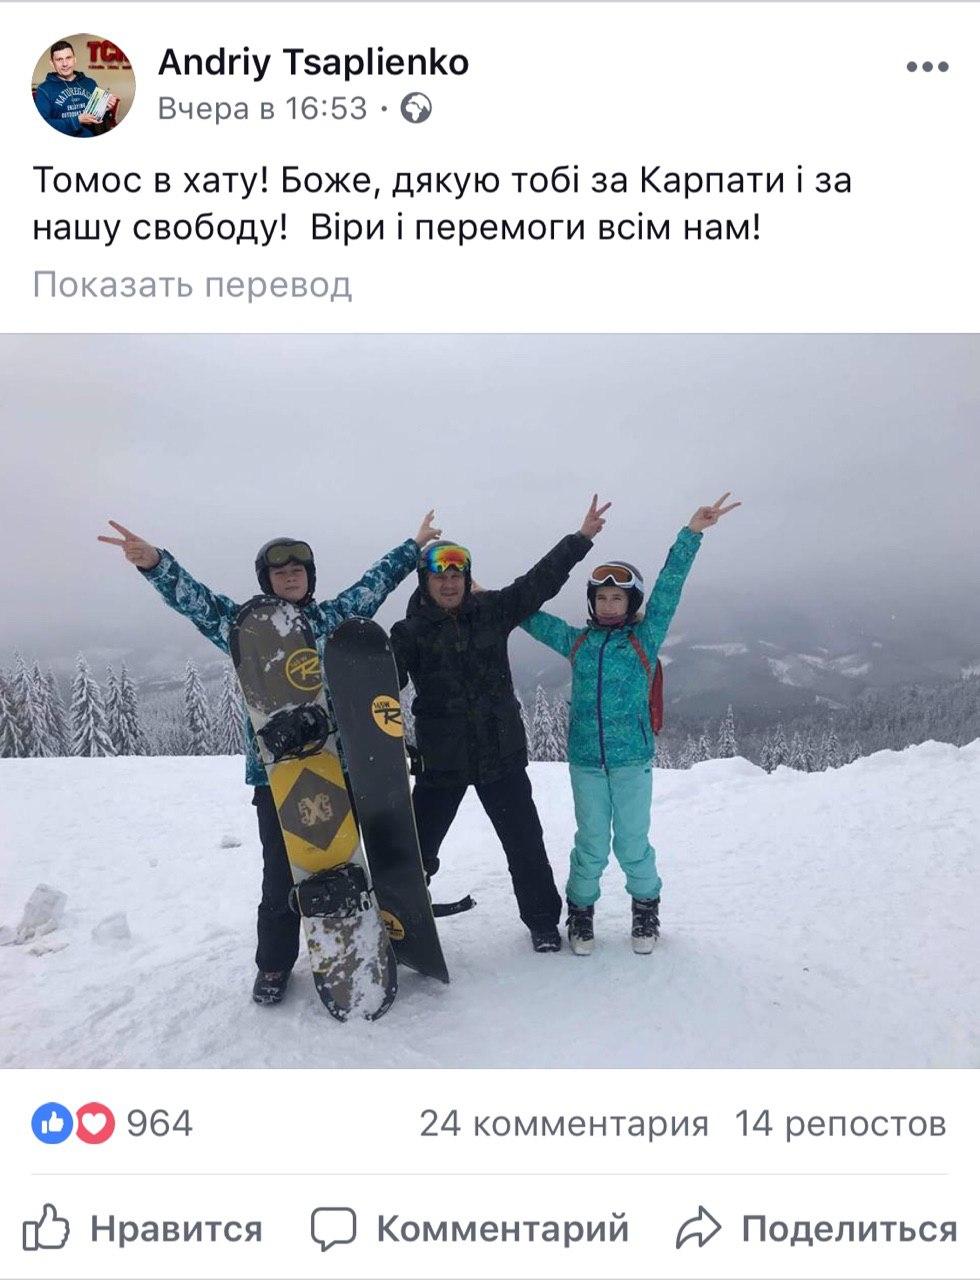Open the three-dot post options menu

click(x=927, y=67)
